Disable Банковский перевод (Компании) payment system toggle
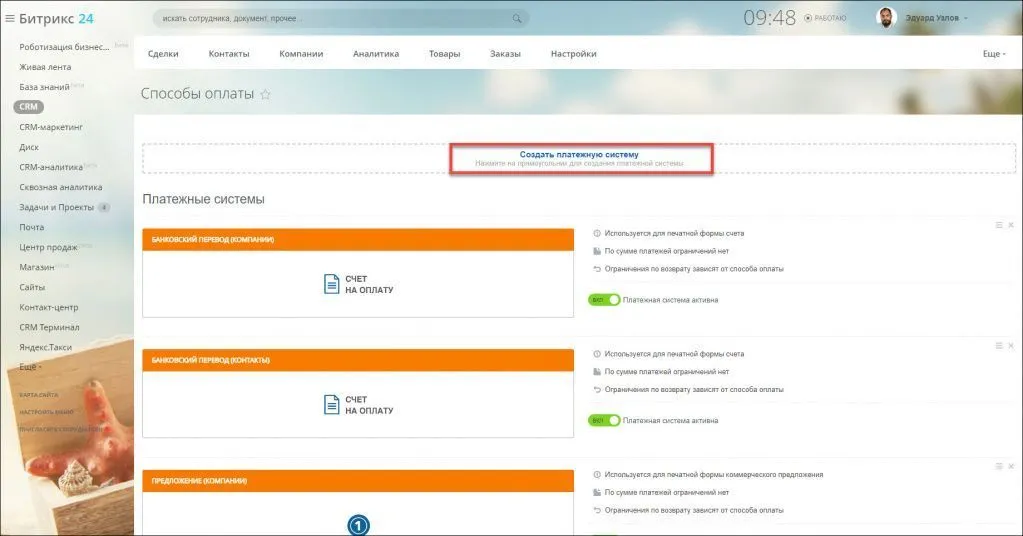Image resolution: width=1023 pixels, height=536 pixels. click(604, 299)
